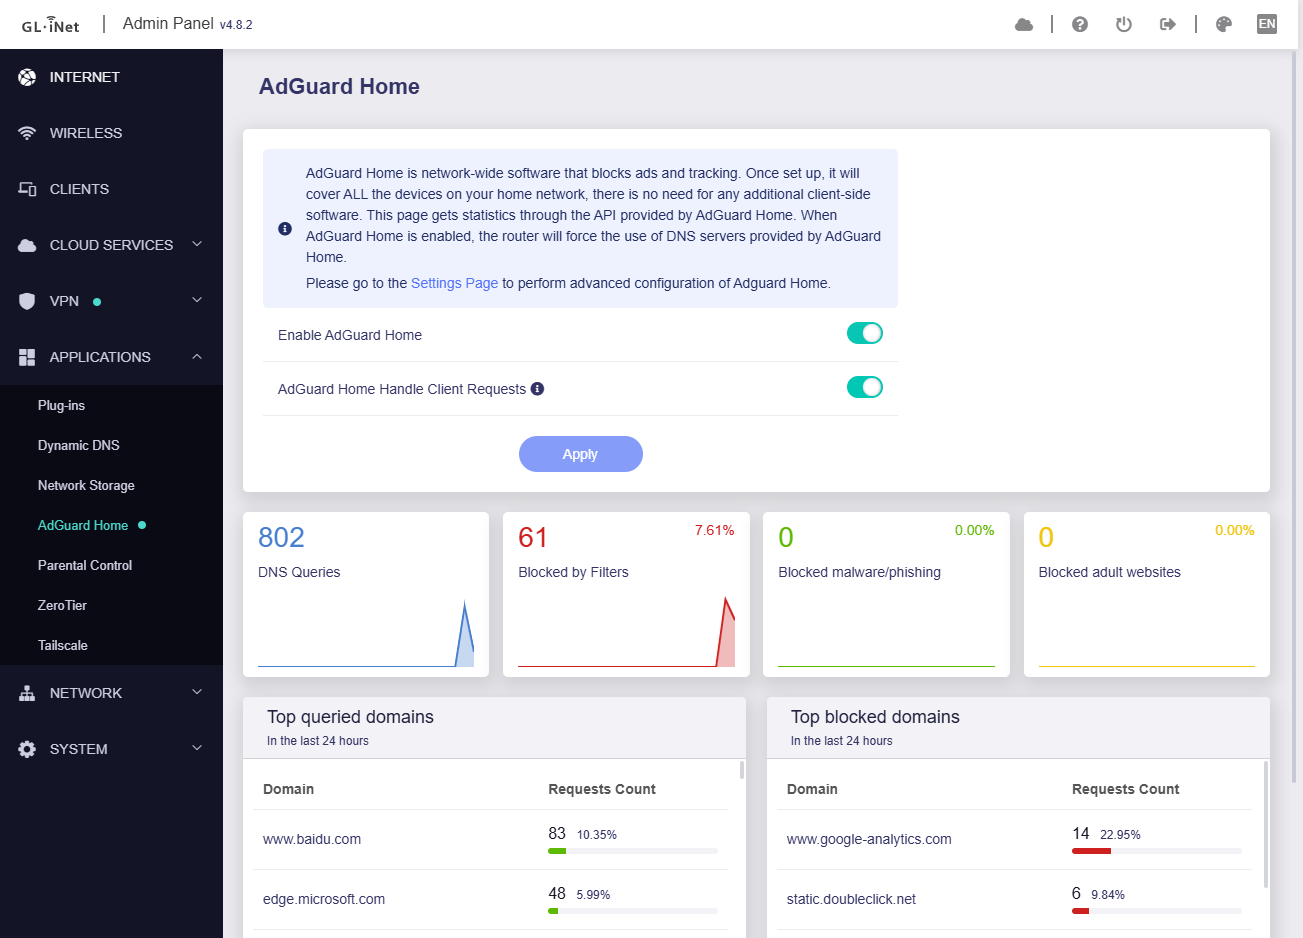Toggle AdGuard Home Handle Client Requests off

coord(864,388)
